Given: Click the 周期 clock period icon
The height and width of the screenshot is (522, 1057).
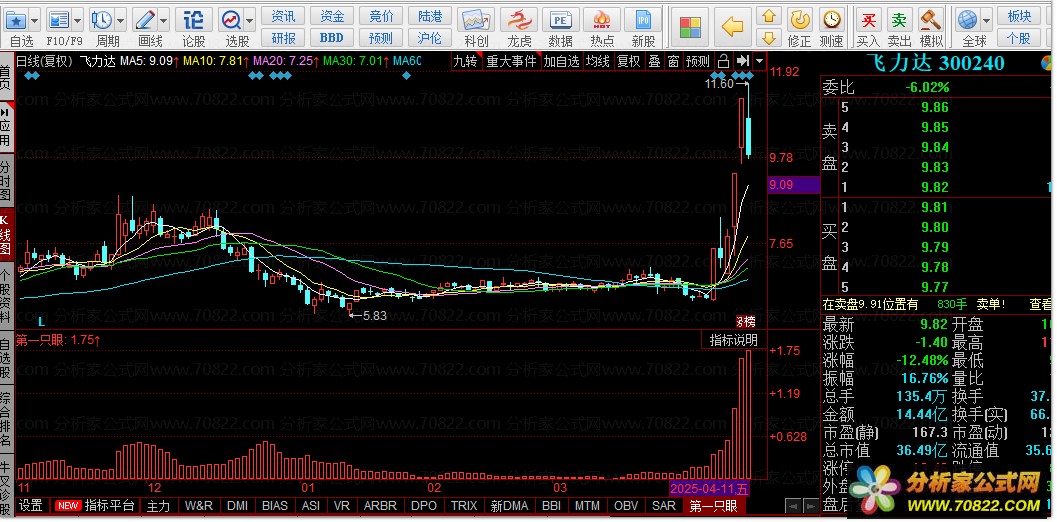Looking at the screenshot, I should coord(102,19).
